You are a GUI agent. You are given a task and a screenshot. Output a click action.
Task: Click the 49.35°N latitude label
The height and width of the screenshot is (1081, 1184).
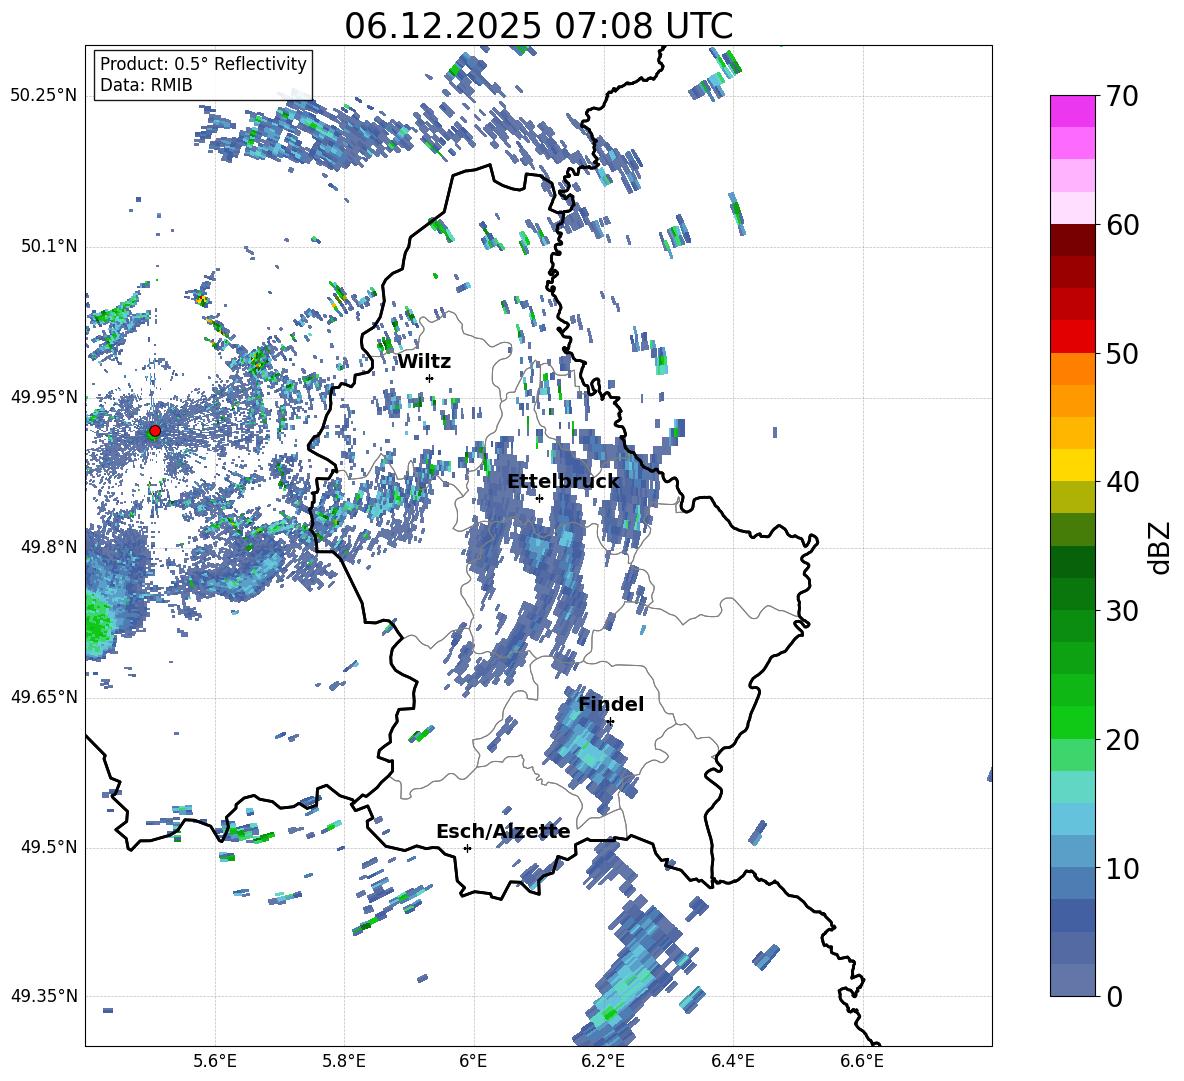click(x=44, y=996)
